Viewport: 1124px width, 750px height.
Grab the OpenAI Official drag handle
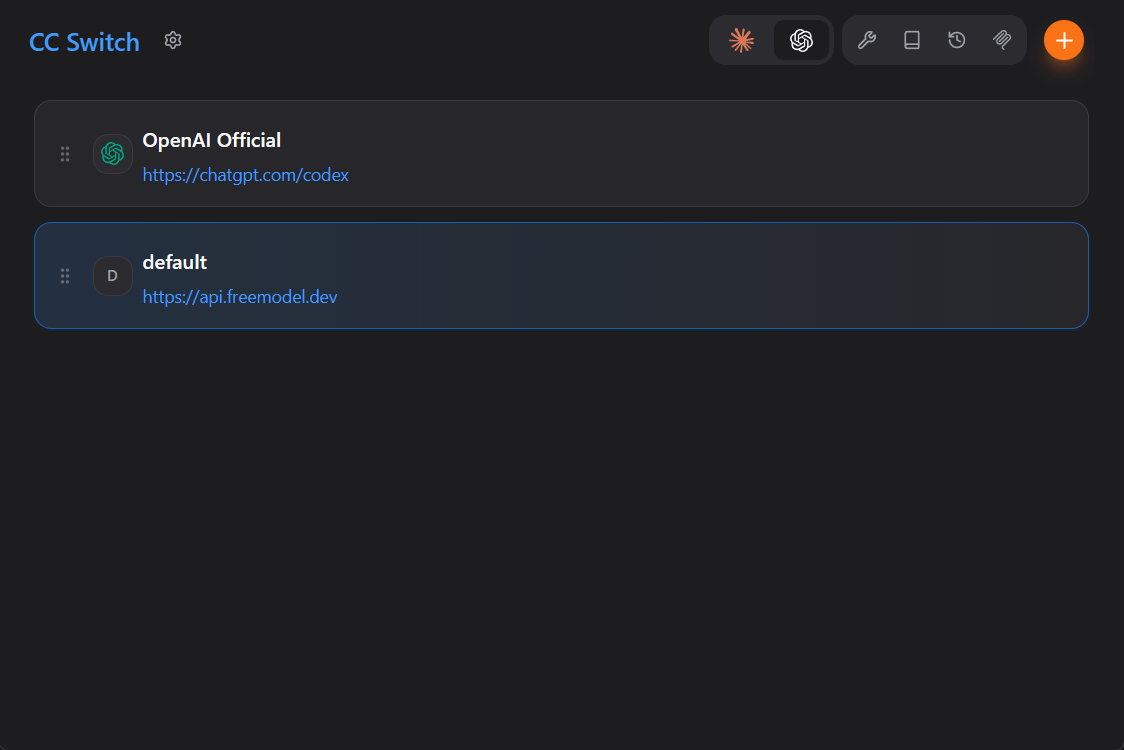(x=65, y=153)
